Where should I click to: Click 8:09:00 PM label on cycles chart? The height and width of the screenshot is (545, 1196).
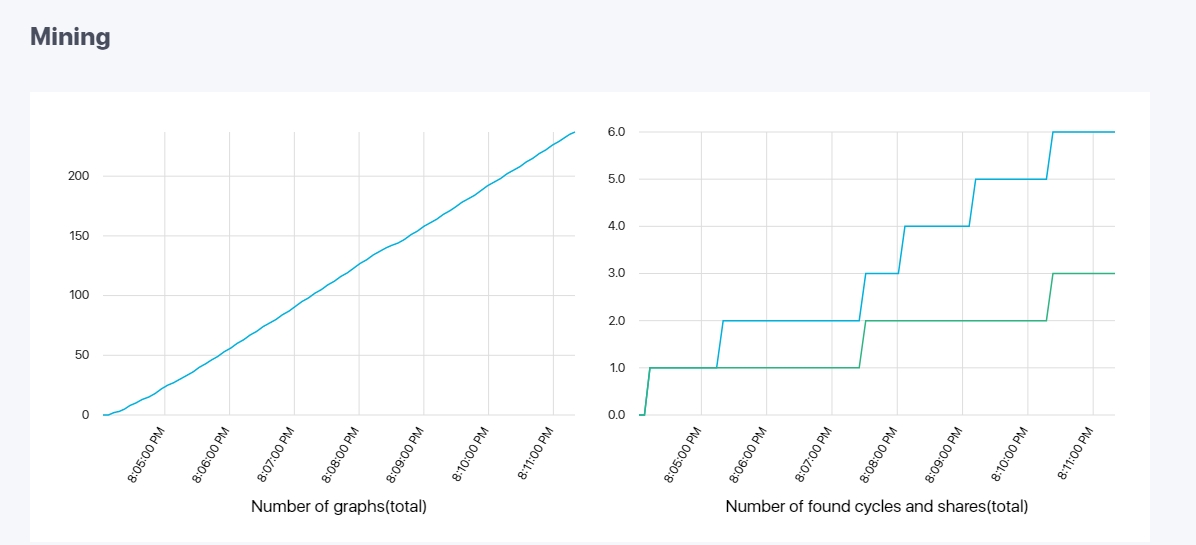point(946,454)
